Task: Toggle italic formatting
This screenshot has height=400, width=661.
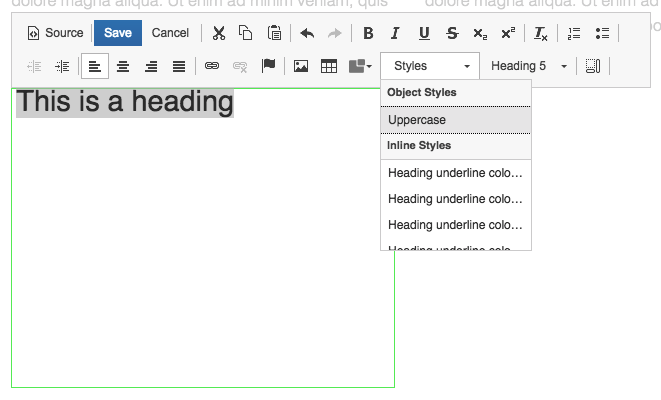Action: [395, 33]
